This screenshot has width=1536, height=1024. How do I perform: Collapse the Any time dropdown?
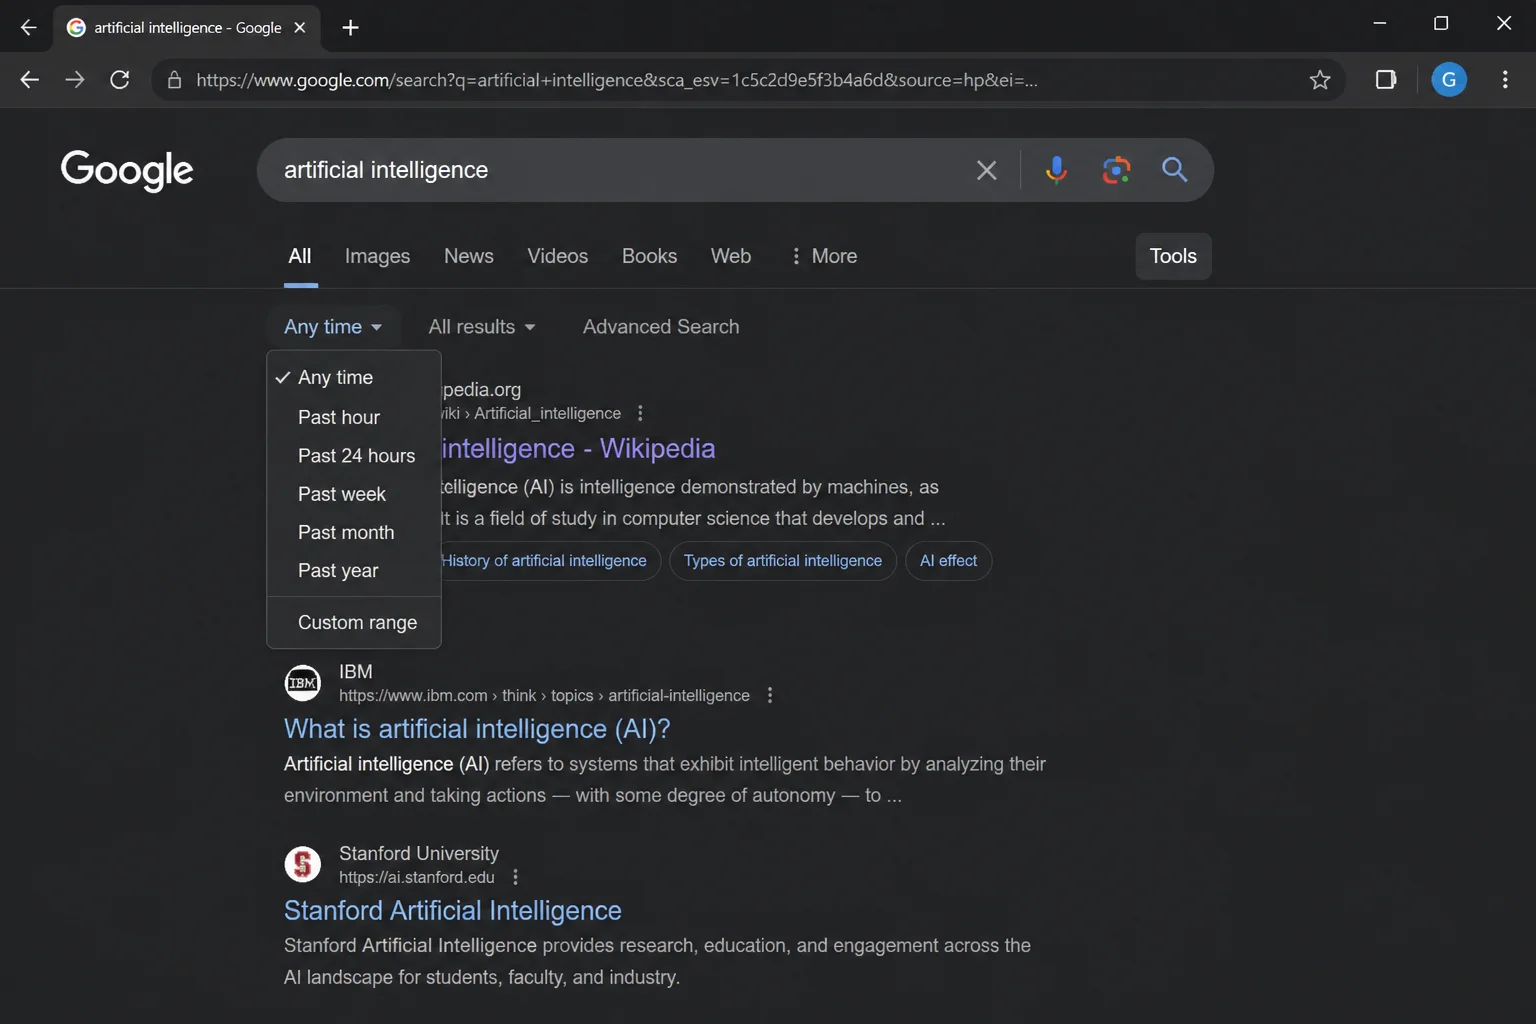(x=333, y=327)
